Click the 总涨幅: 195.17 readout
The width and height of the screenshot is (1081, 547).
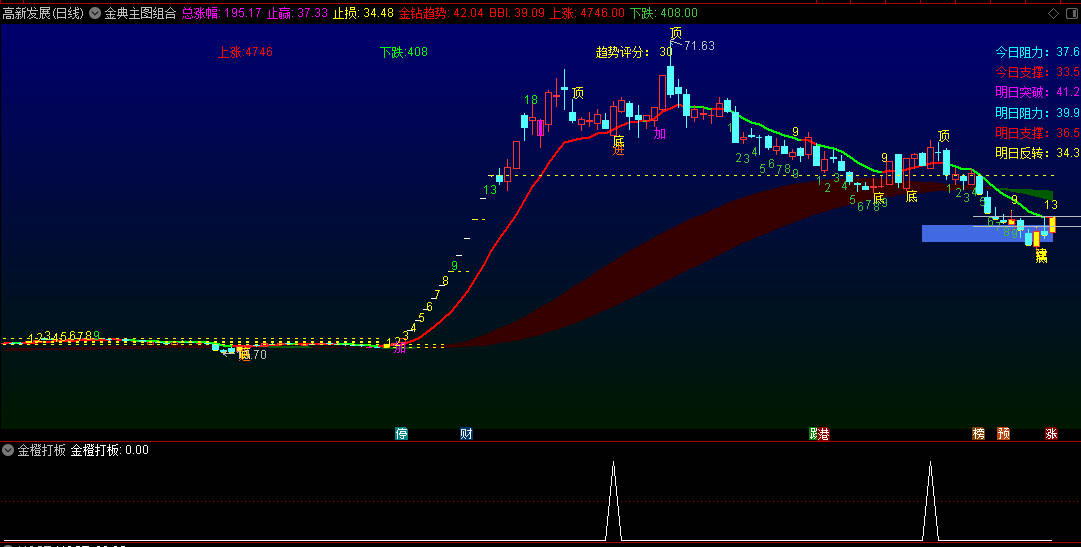[221, 13]
